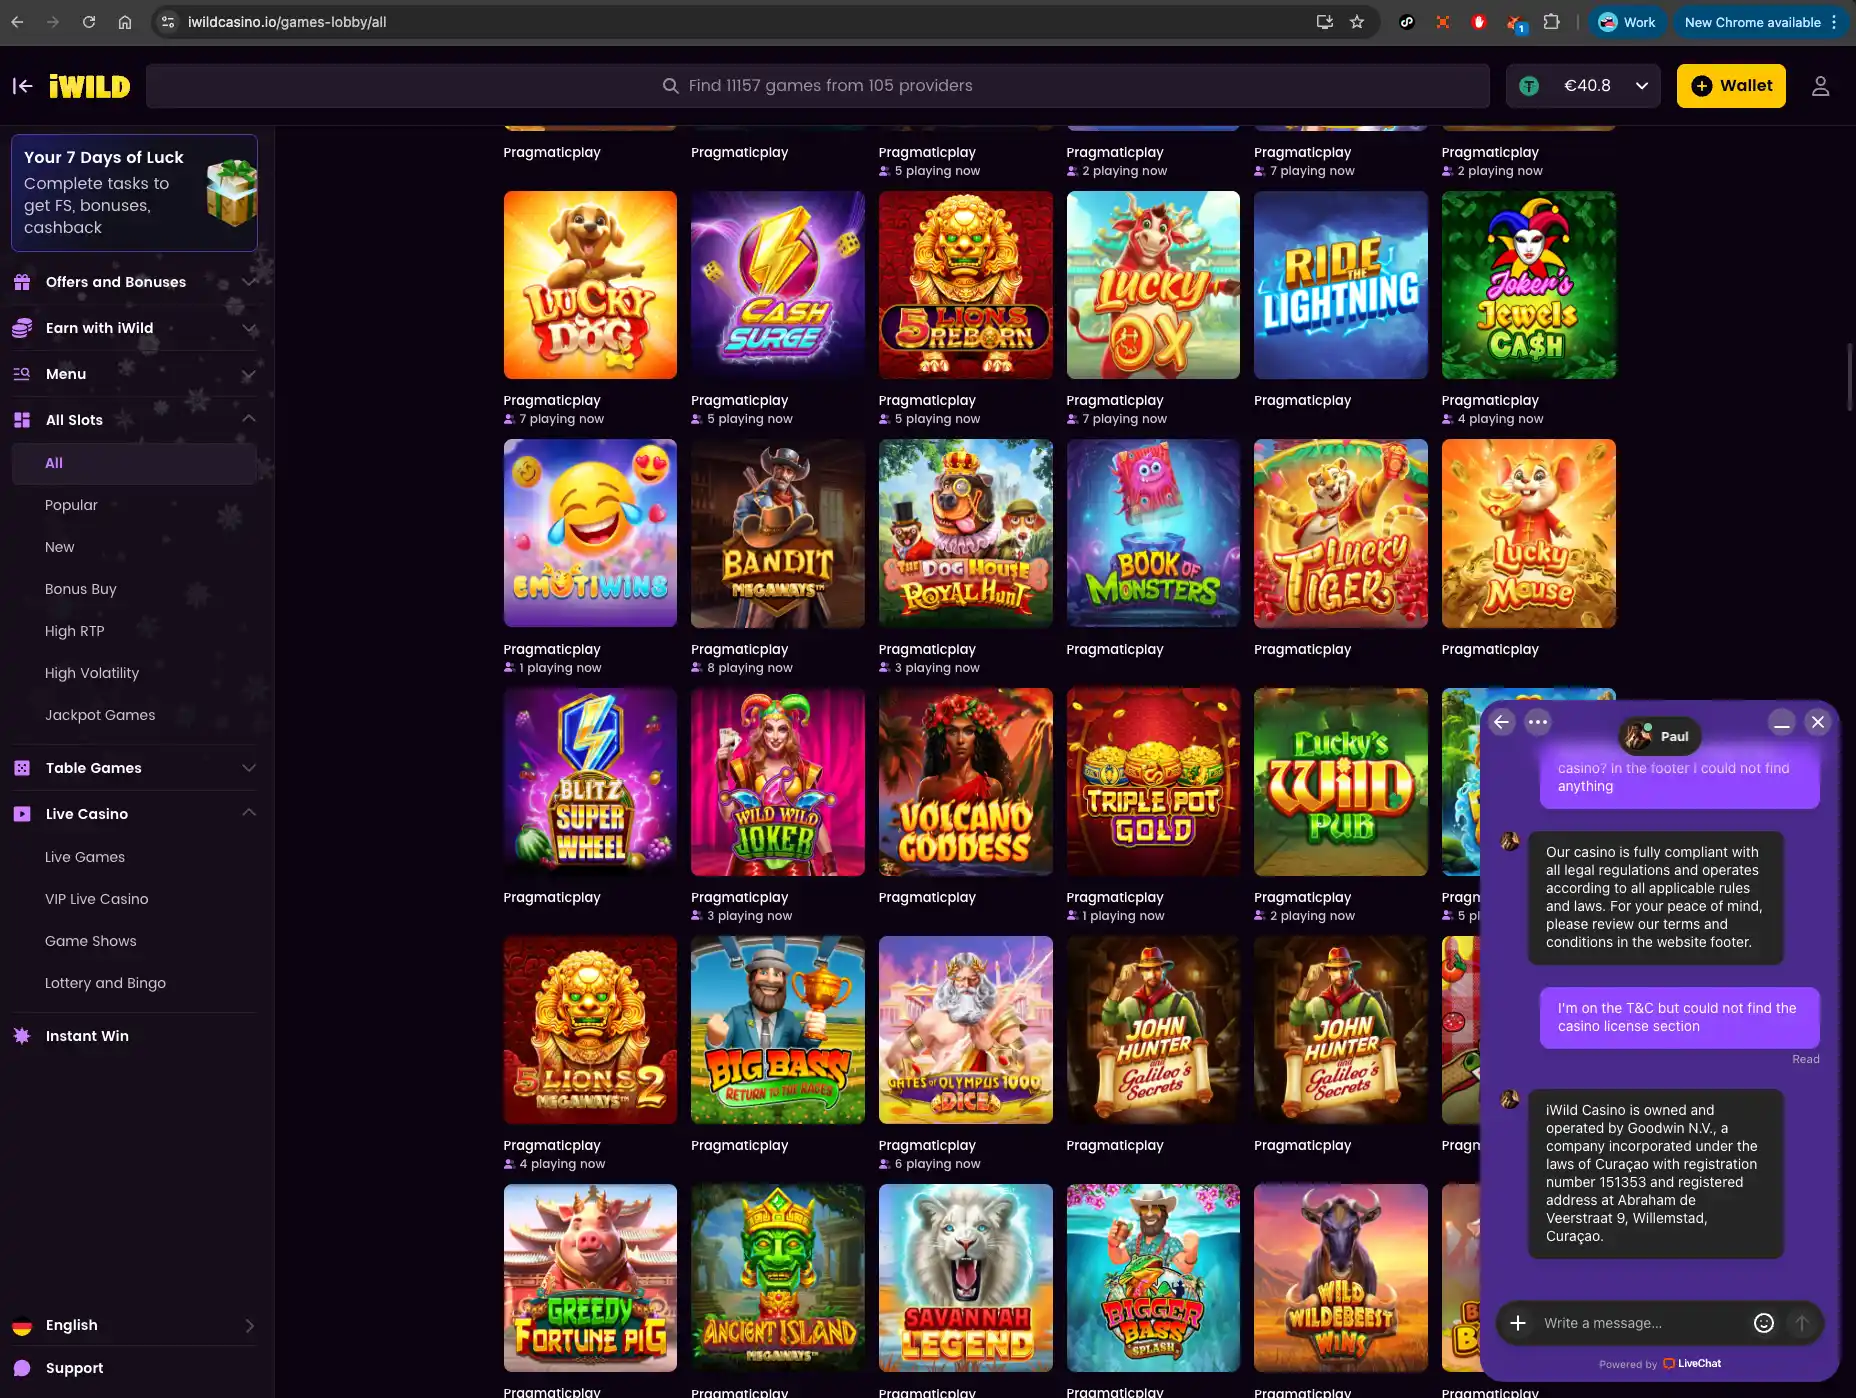Reload the page in Chrome

89,22
